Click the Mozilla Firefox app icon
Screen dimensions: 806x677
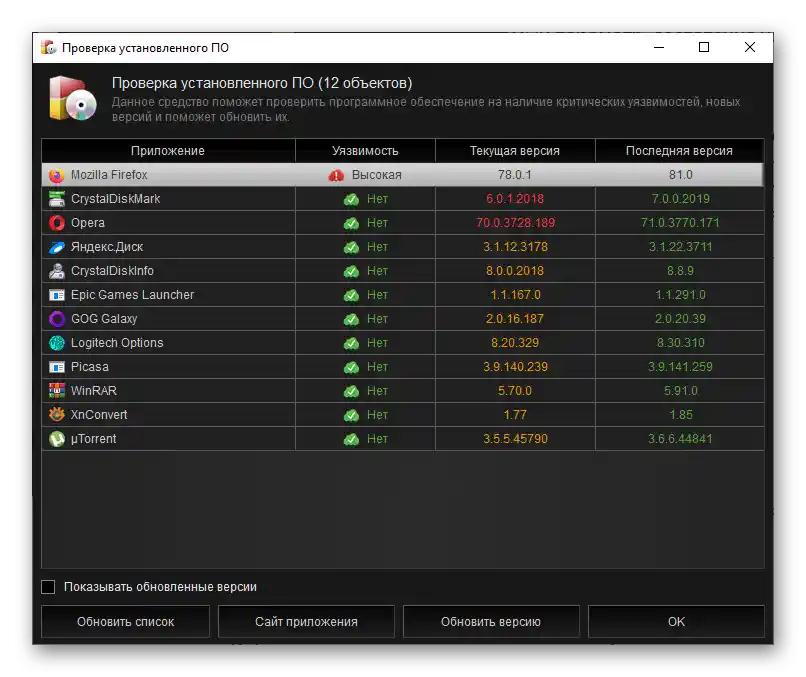(x=57, y=175)
